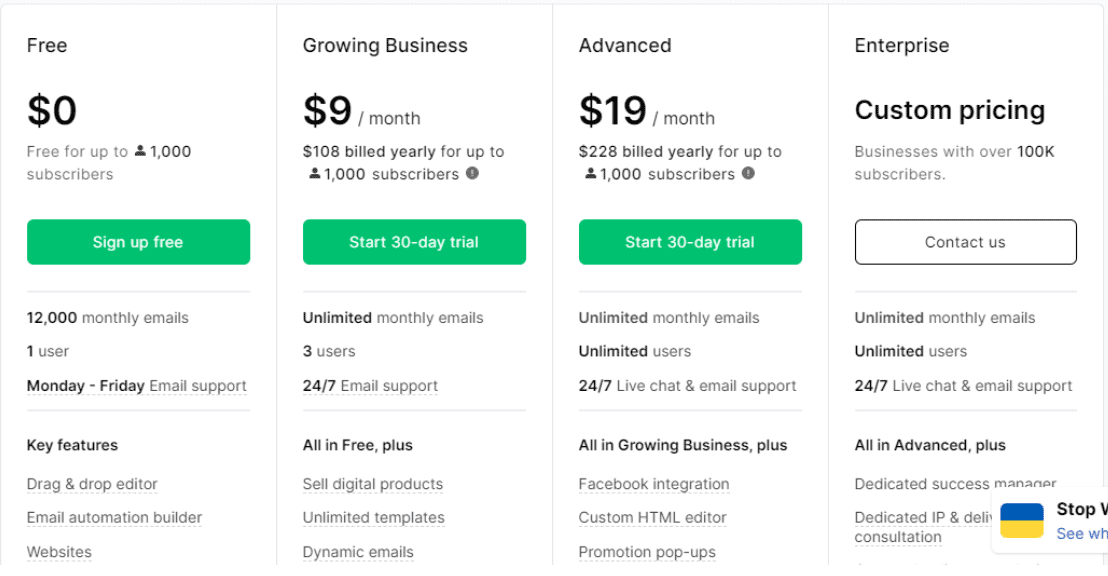This screenshot has width=1108, height=576.
Task: Click the Dynamic emails feature
Action: [x=358, y=552]
